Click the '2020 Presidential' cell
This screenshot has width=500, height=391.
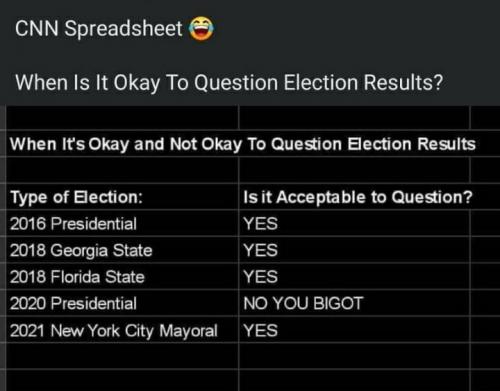(122, 303)
